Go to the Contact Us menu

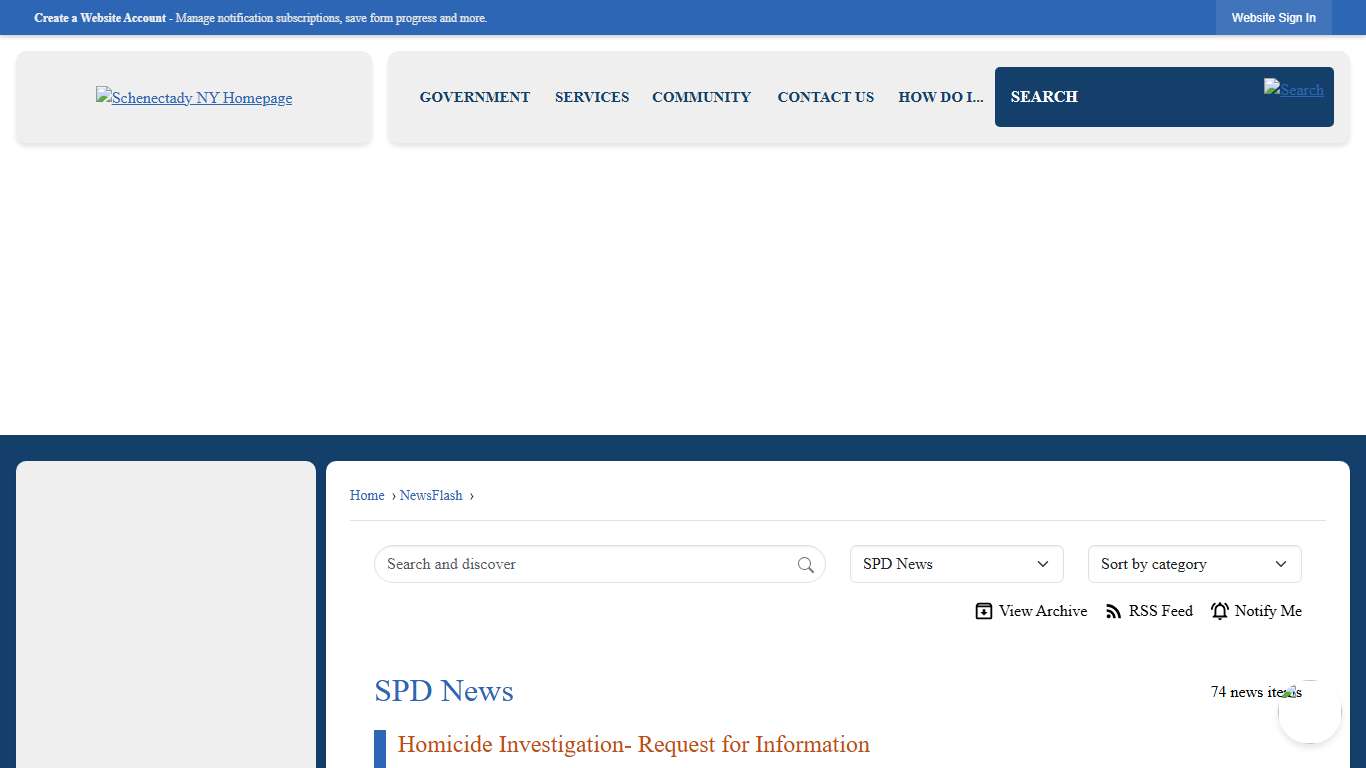[825, 97]
